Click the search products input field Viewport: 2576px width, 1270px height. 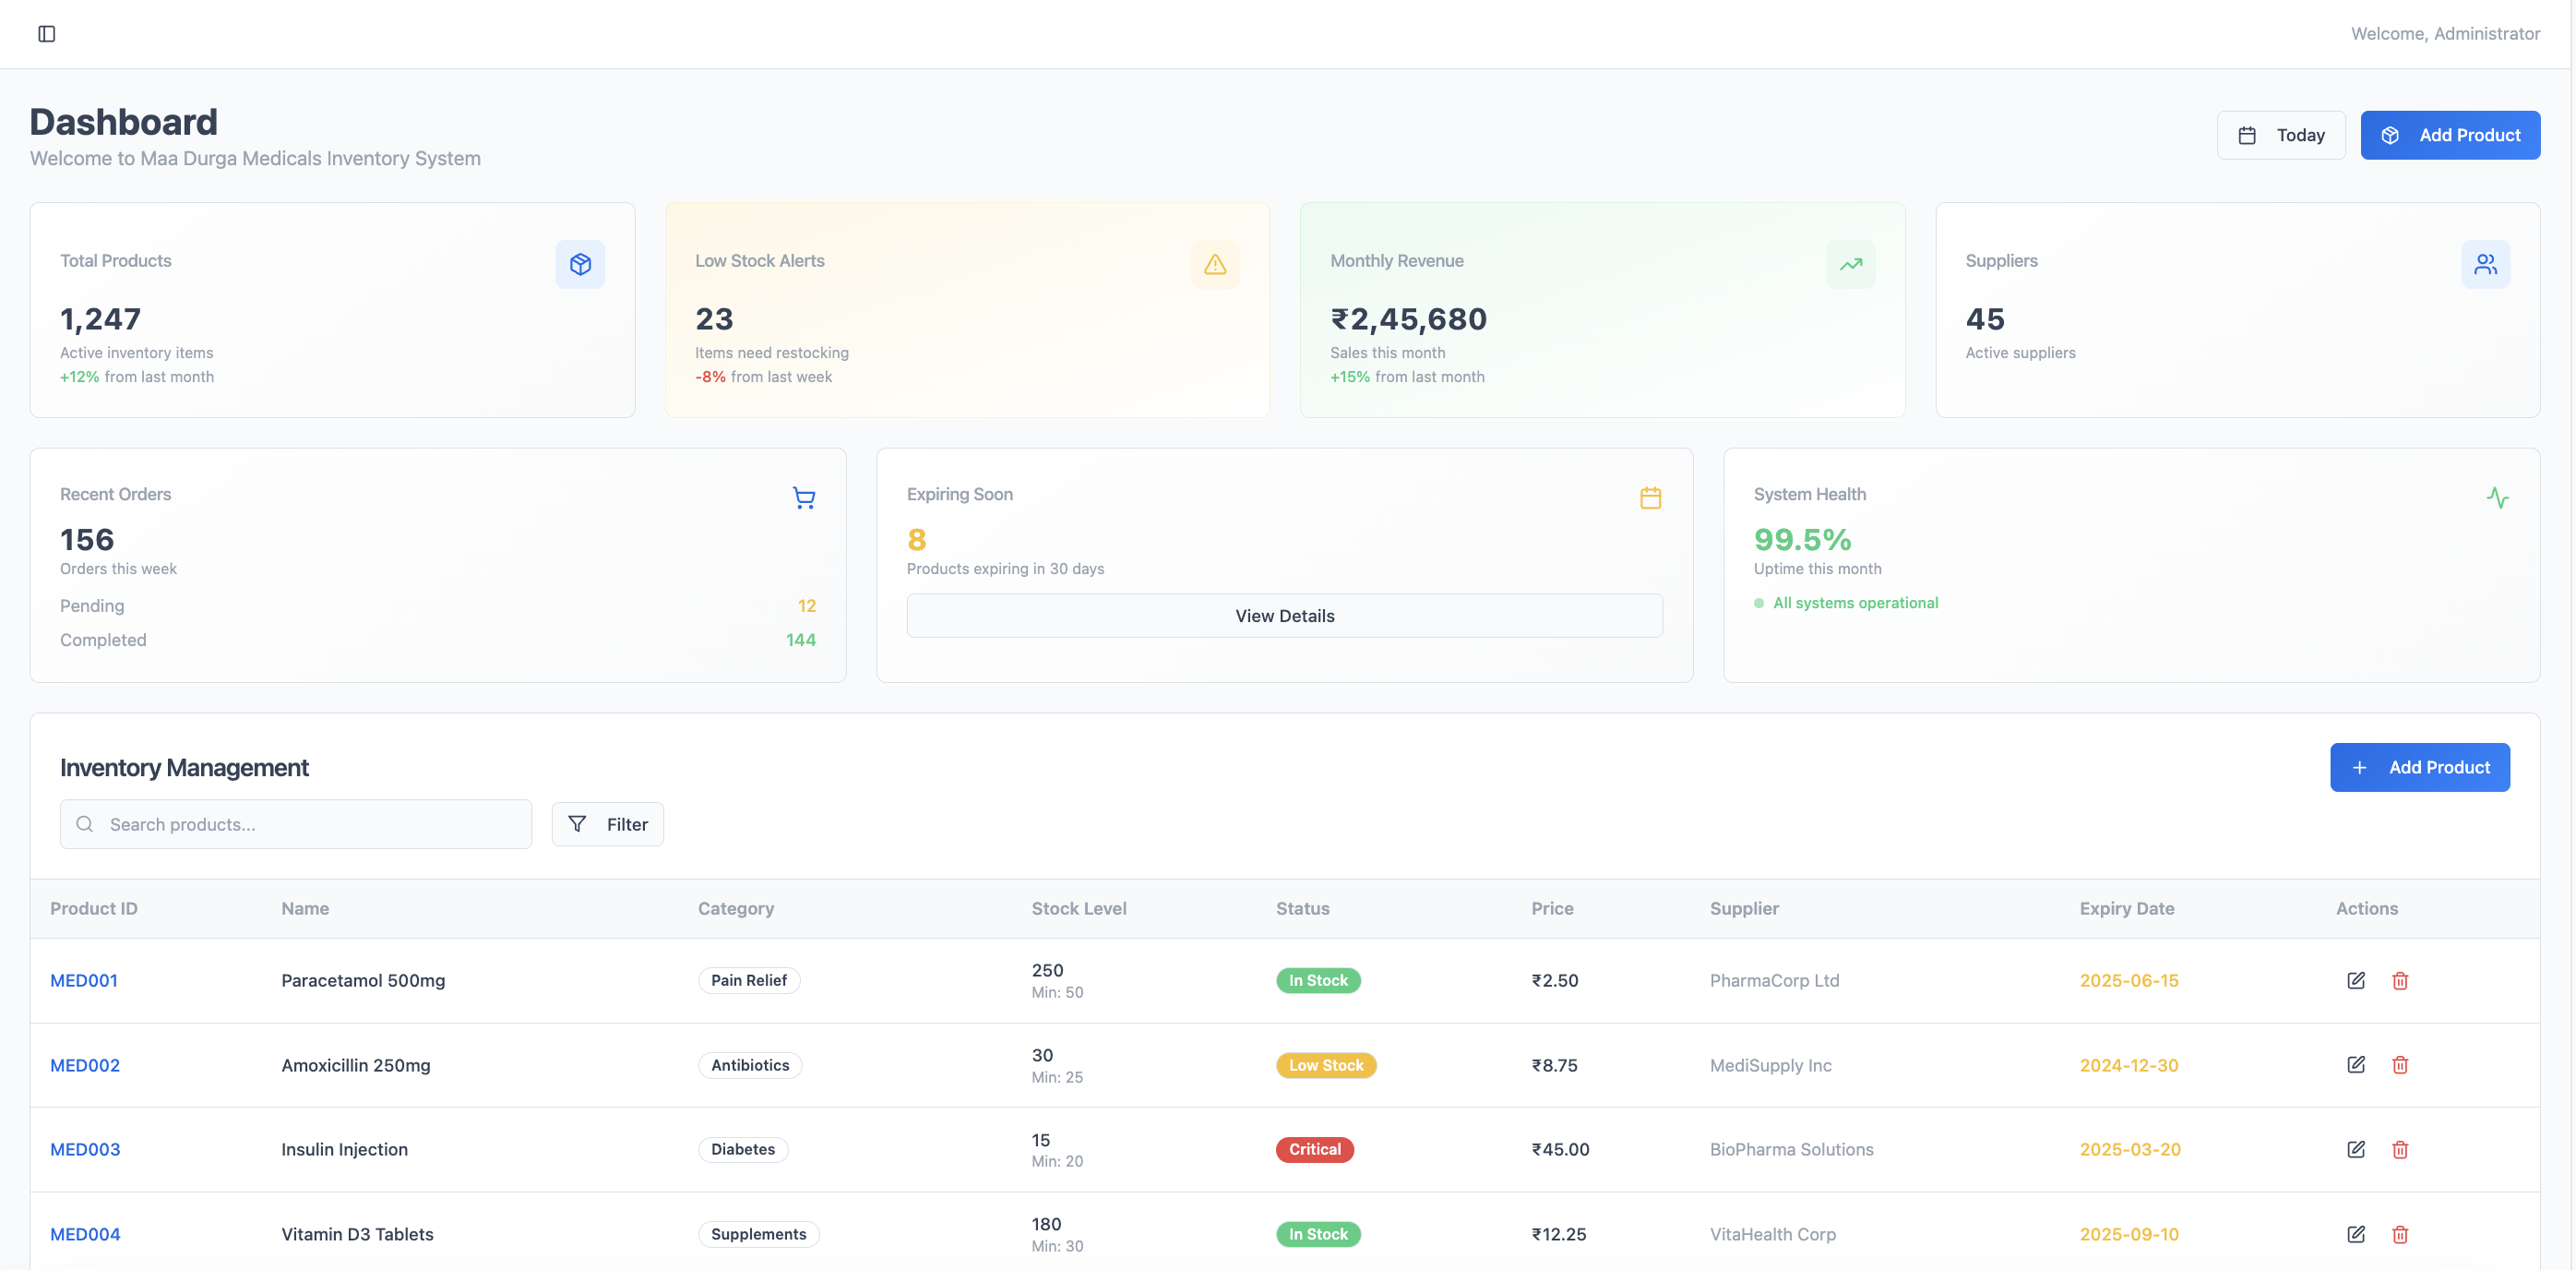point(296,824)
